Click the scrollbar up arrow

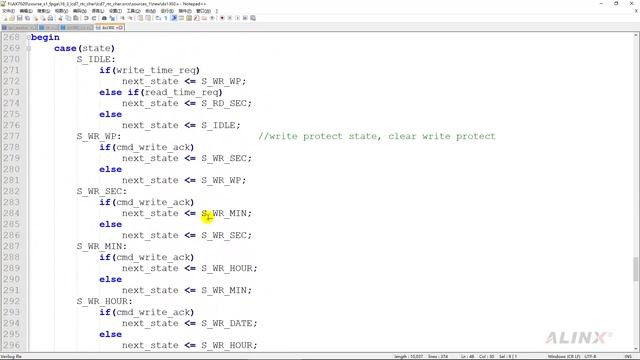[x=636, y=36]
